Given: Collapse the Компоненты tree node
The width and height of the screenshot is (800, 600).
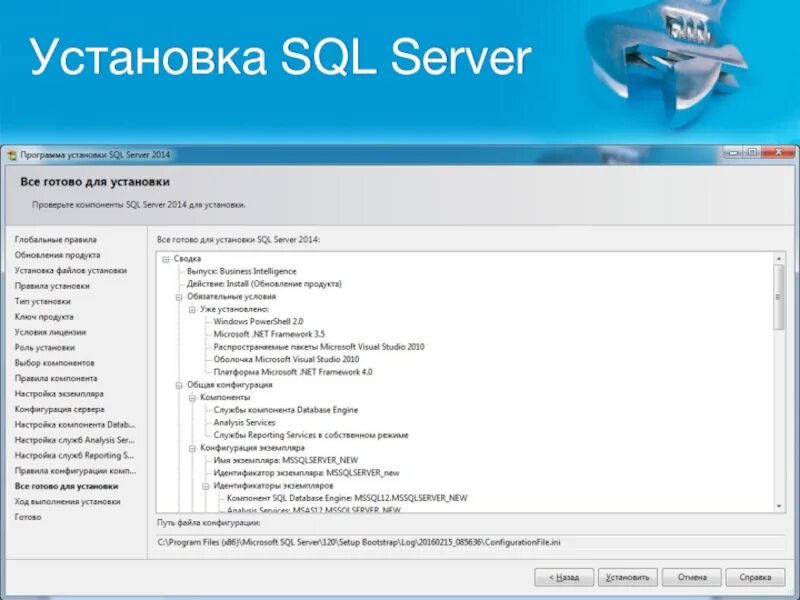Looking at the screenshot, I should coord(192,398).
